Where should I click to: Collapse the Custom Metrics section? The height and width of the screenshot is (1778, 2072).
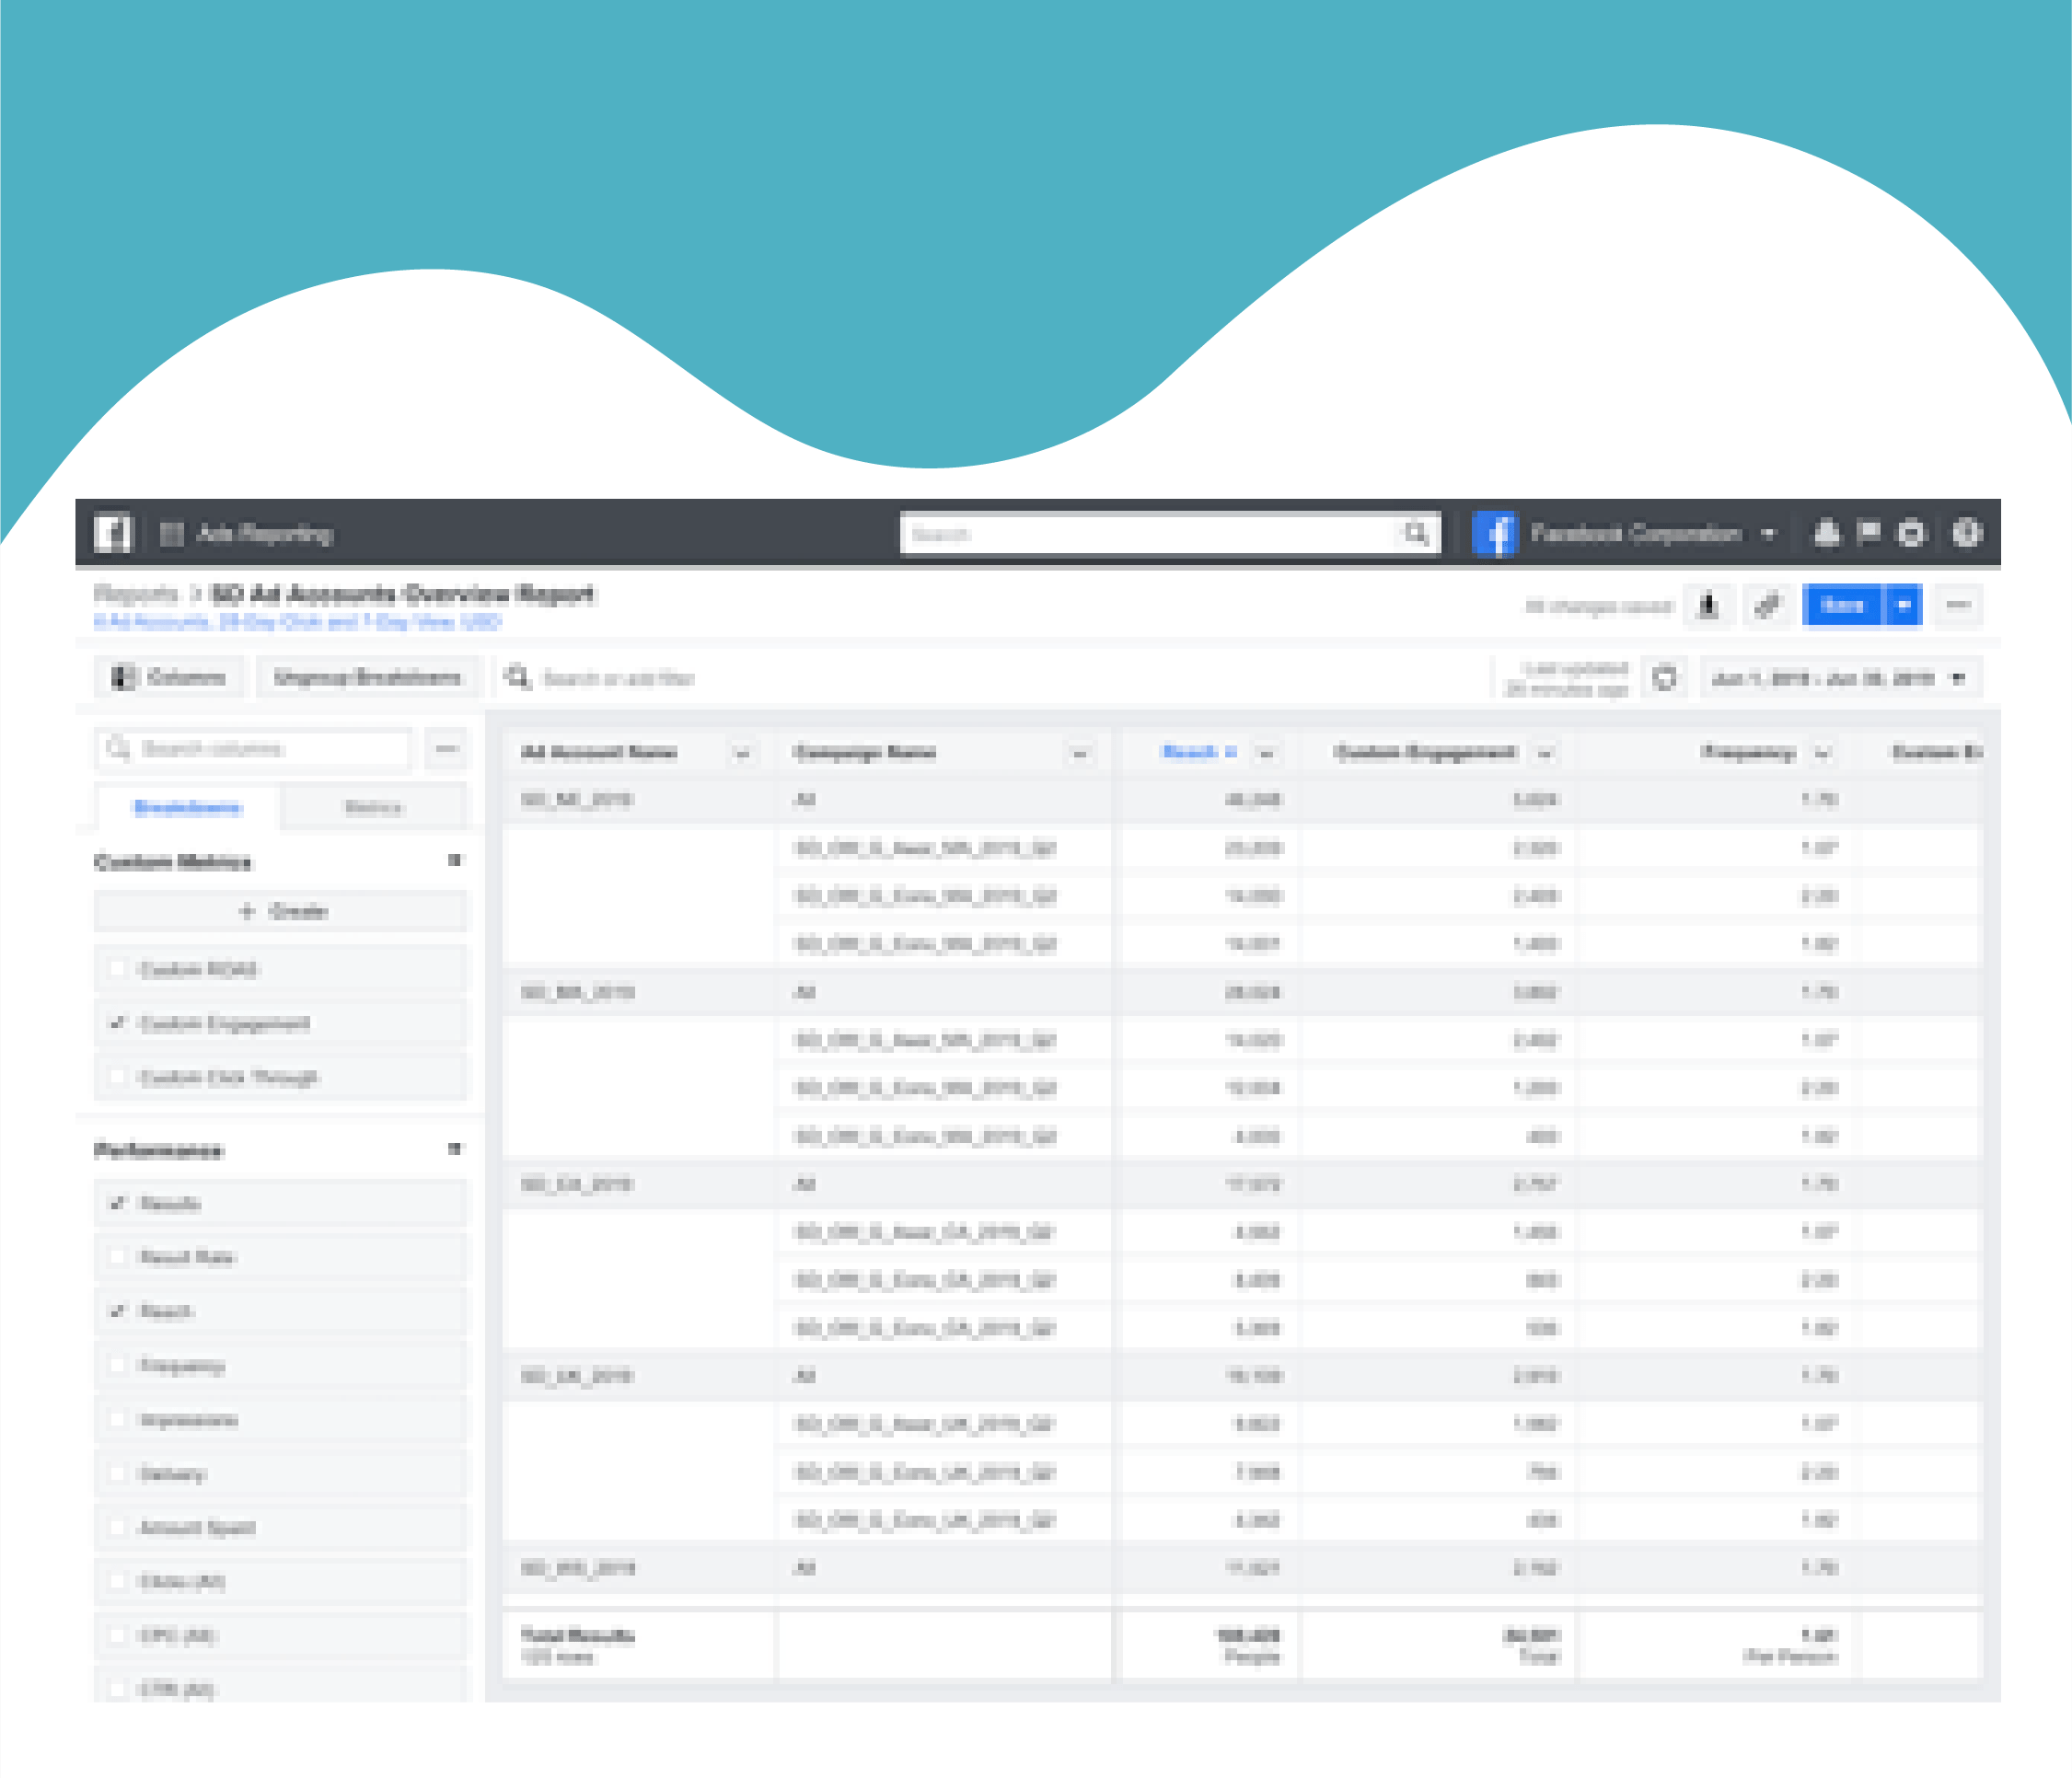455,861
